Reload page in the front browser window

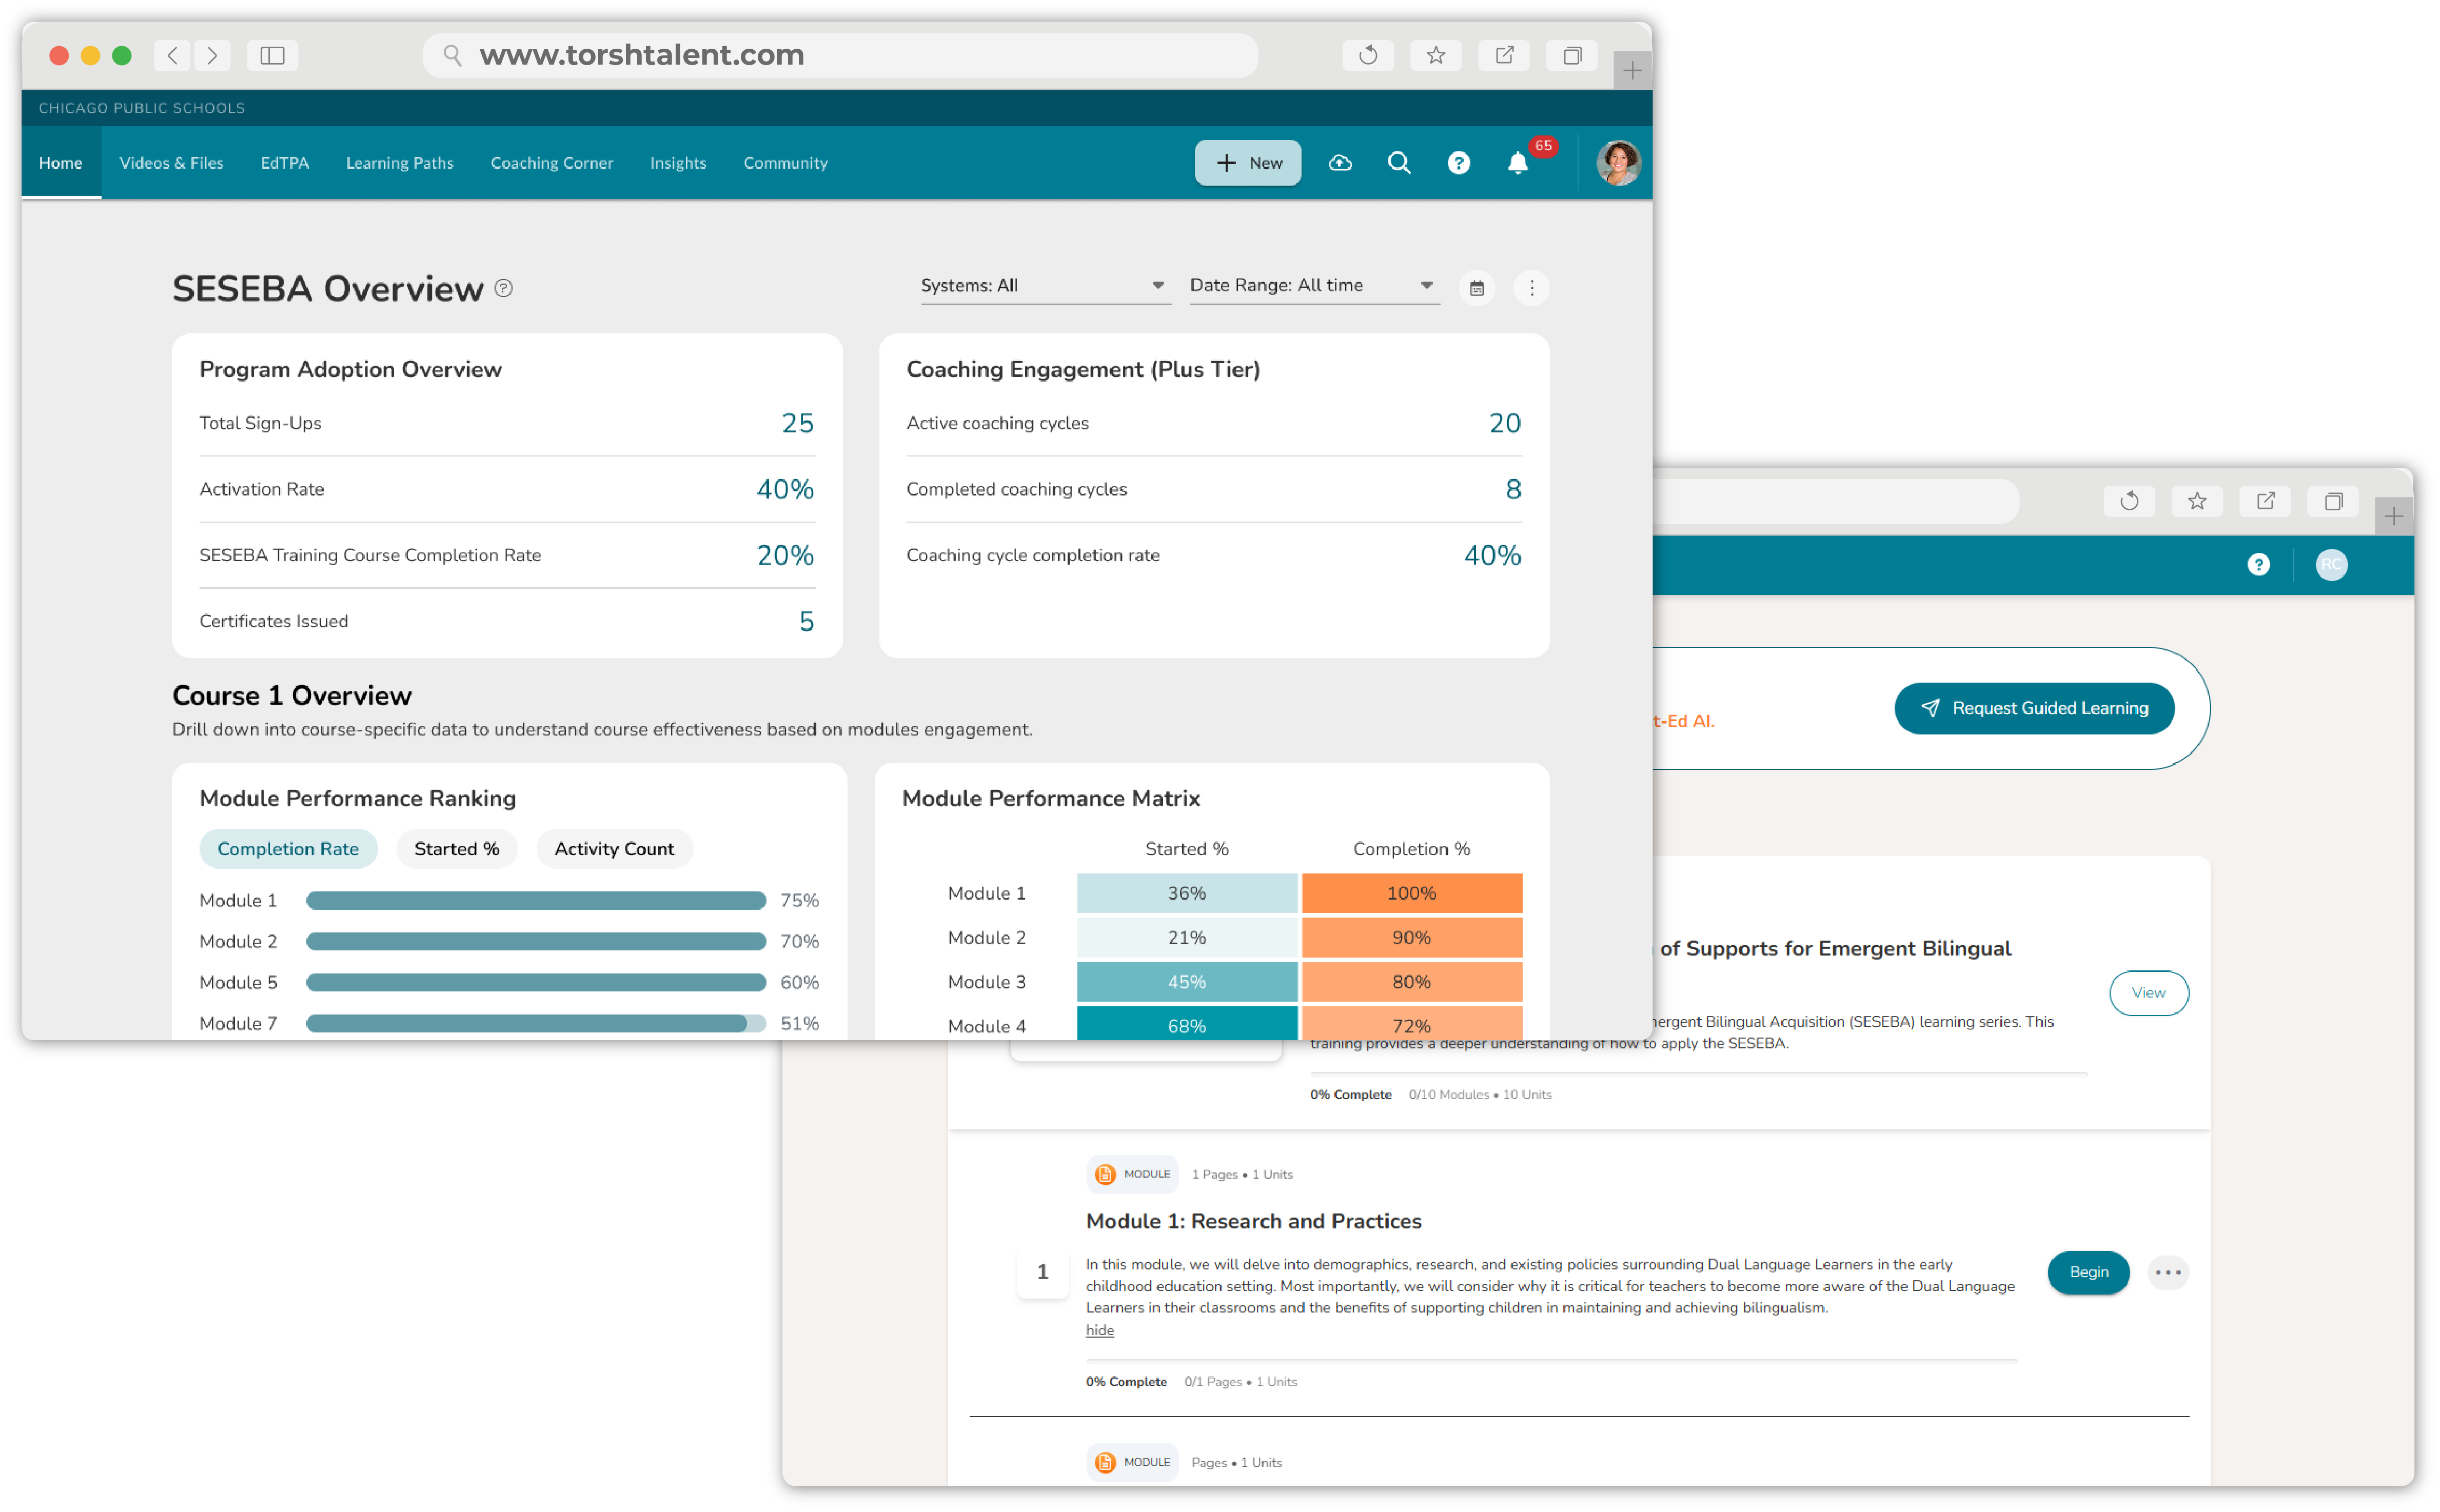[1368, 55]
